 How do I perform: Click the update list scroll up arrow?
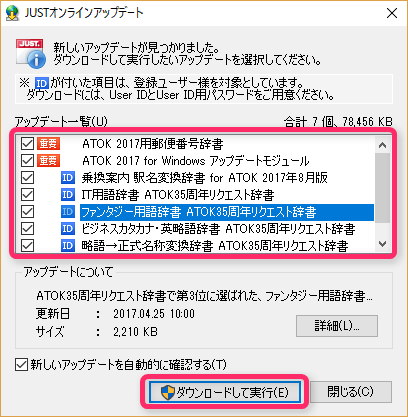(382, 145)
